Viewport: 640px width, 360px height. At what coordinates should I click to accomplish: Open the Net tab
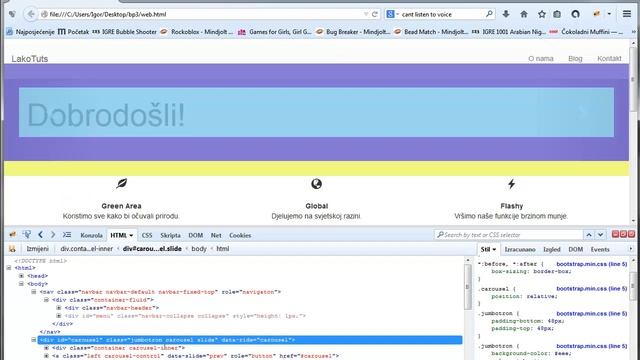click(x=216, y=236)
